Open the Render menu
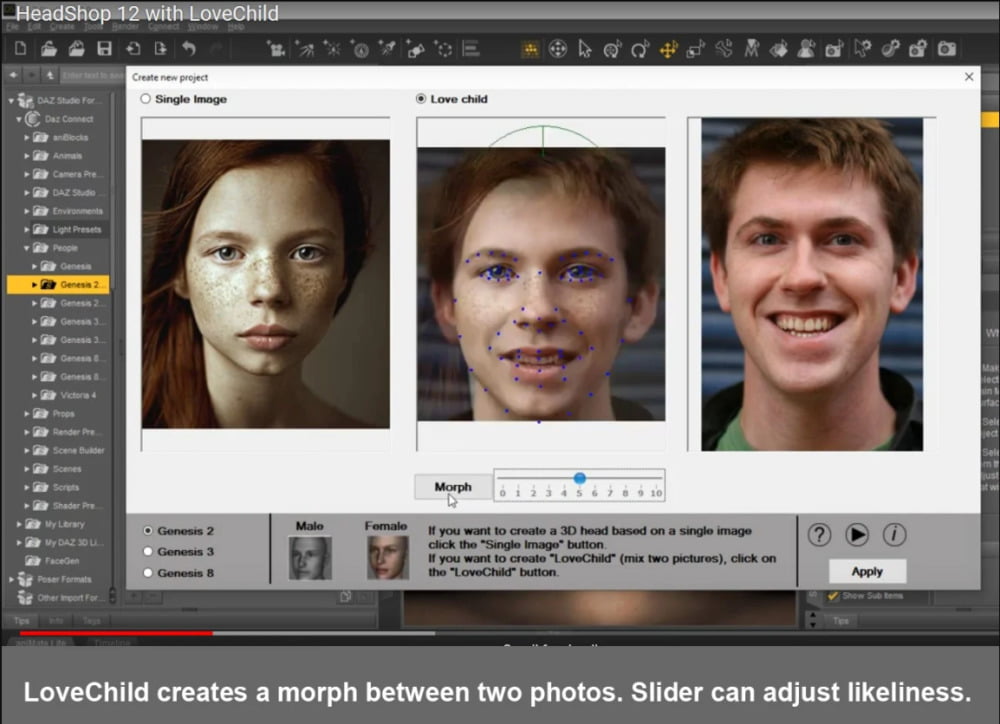Image resolution: width=1000 pixels, height=724 pixels. (x=125, y=27)
